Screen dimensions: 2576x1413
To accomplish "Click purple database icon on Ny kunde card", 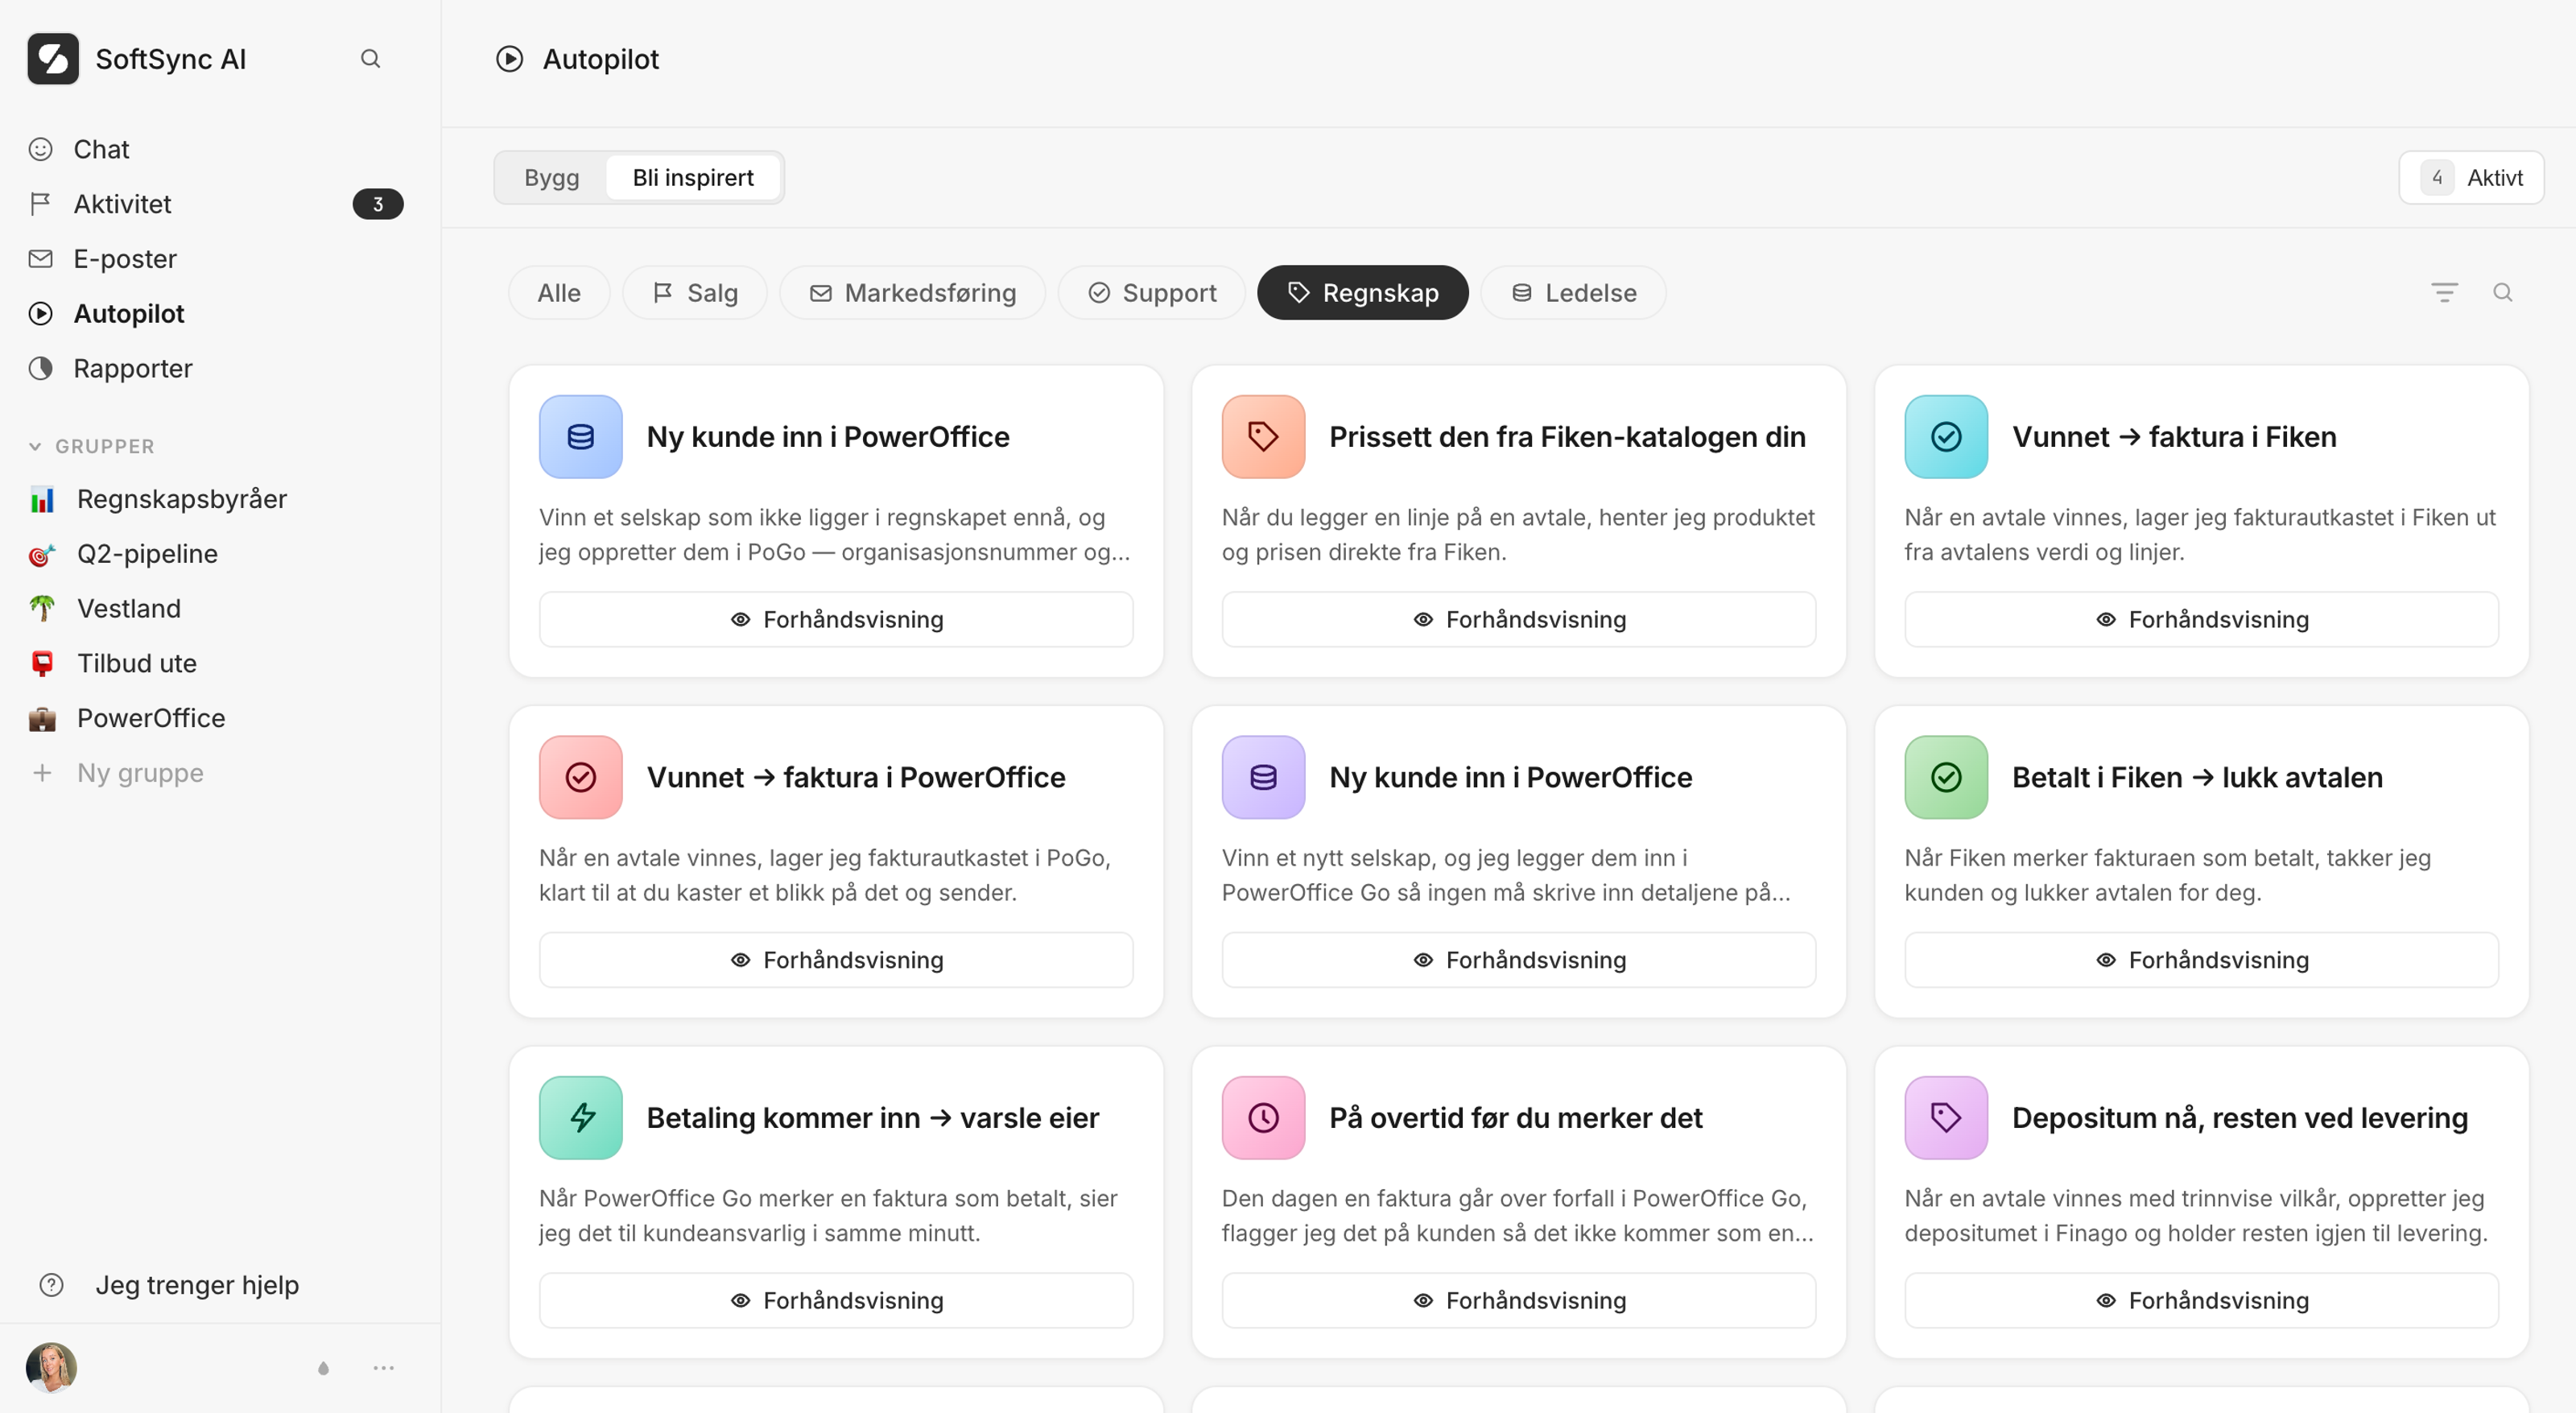I will click(x=1264, y=778).
